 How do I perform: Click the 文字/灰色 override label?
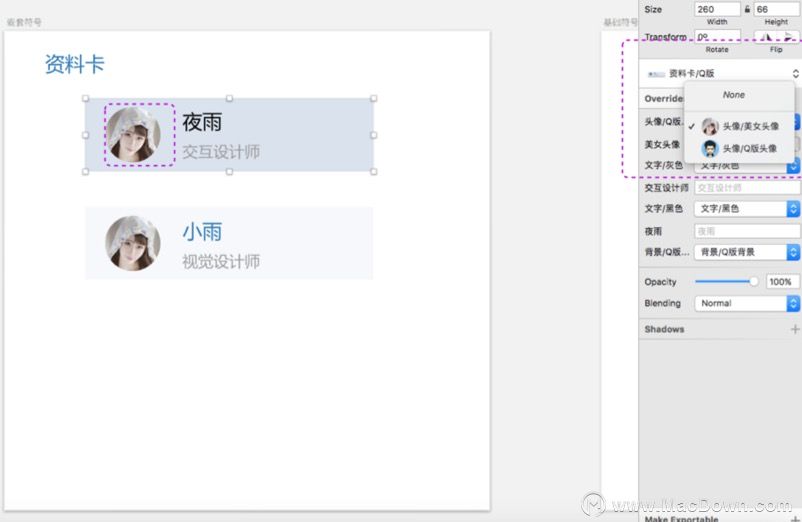663,165
